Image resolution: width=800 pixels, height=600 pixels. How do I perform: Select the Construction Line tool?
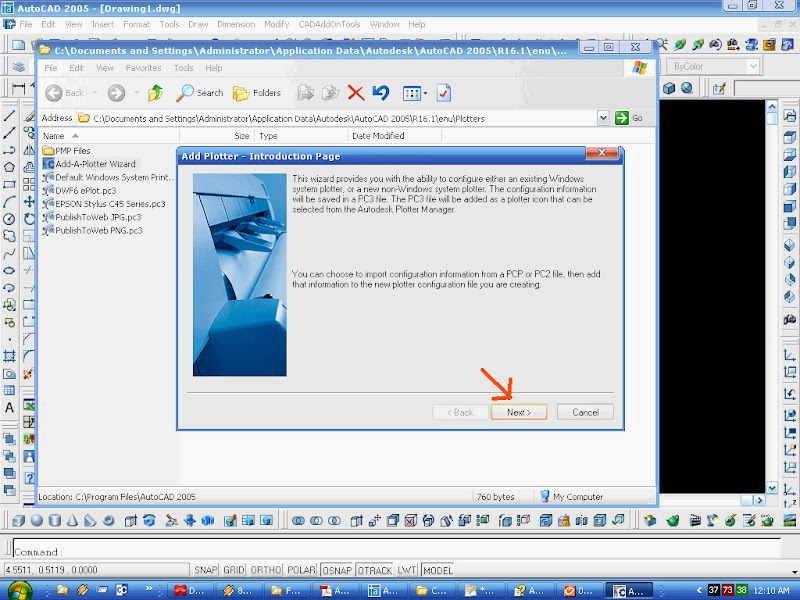coord(9,133)
